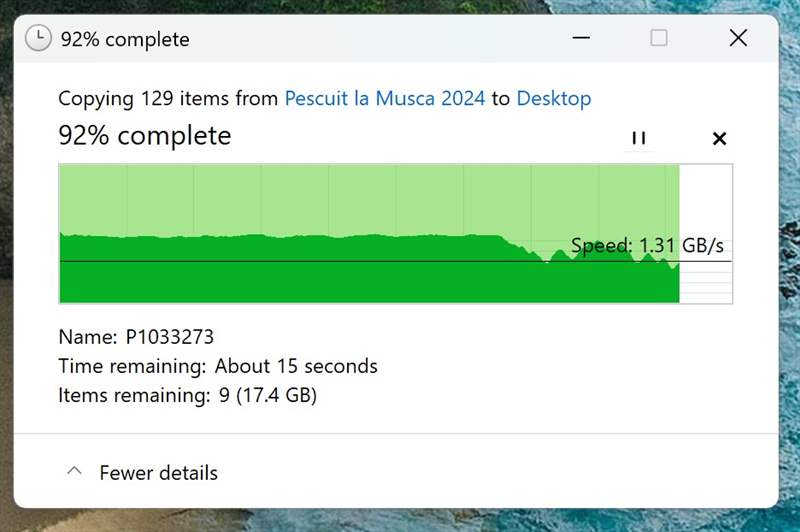Click the "About 15 seconds" time remaining text
The height and width of the screenshot is (532, 800).
[296, 366]
